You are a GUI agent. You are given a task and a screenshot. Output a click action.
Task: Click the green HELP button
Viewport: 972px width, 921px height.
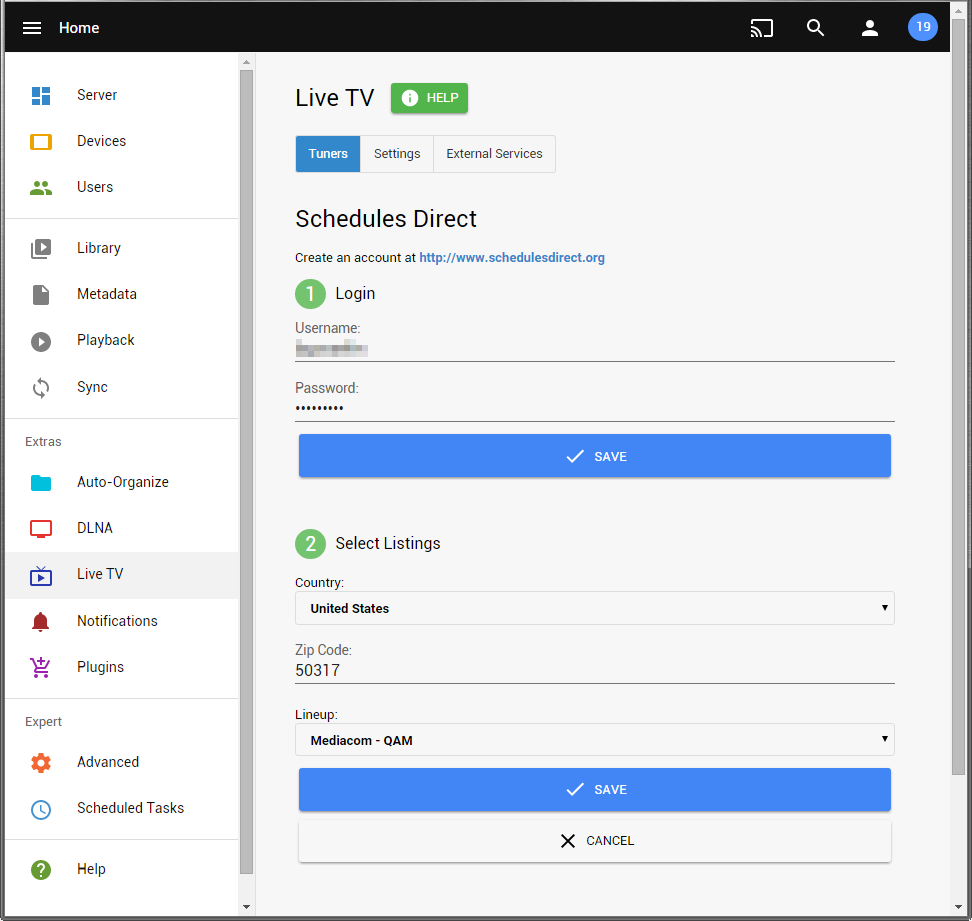click(x=429, y=98)
